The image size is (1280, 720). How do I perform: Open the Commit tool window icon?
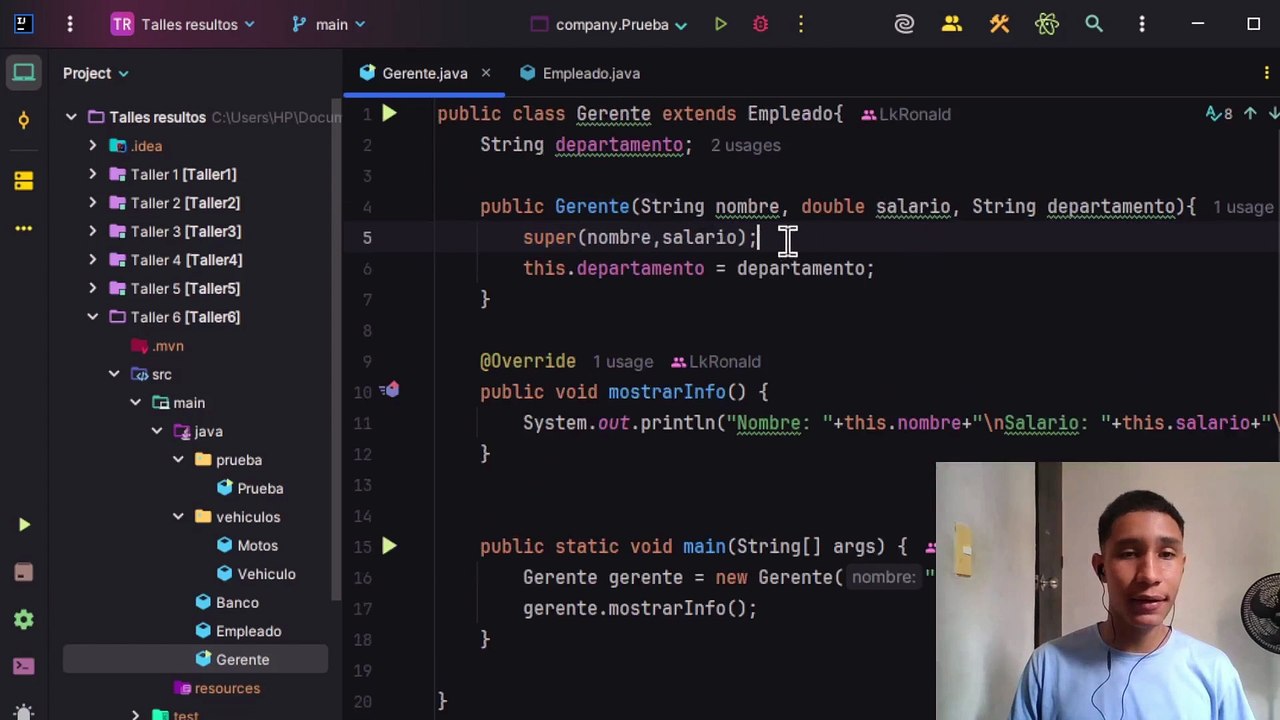tap(24, 120)
